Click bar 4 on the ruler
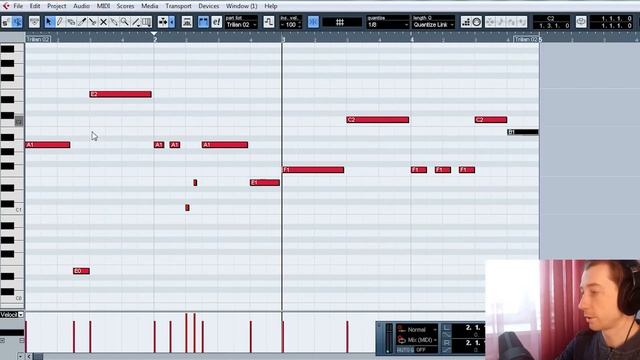 click(412, 40)
